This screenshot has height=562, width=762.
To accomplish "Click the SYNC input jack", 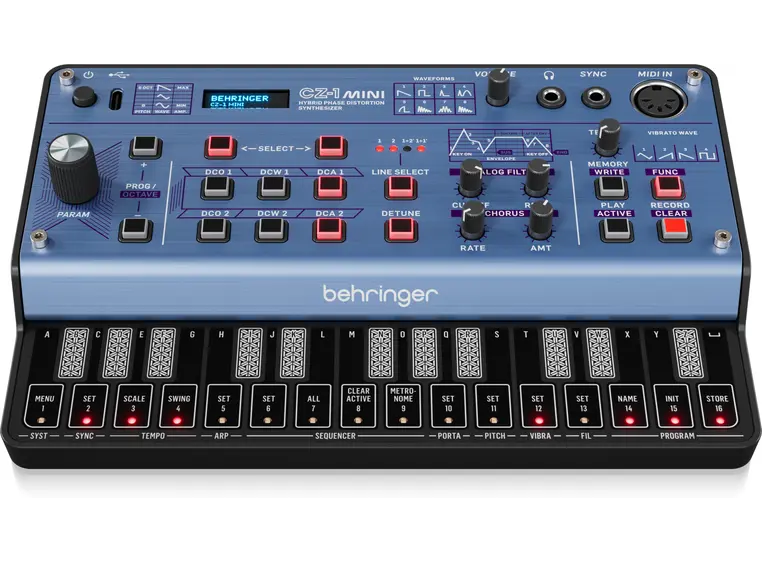I will 595,97.
